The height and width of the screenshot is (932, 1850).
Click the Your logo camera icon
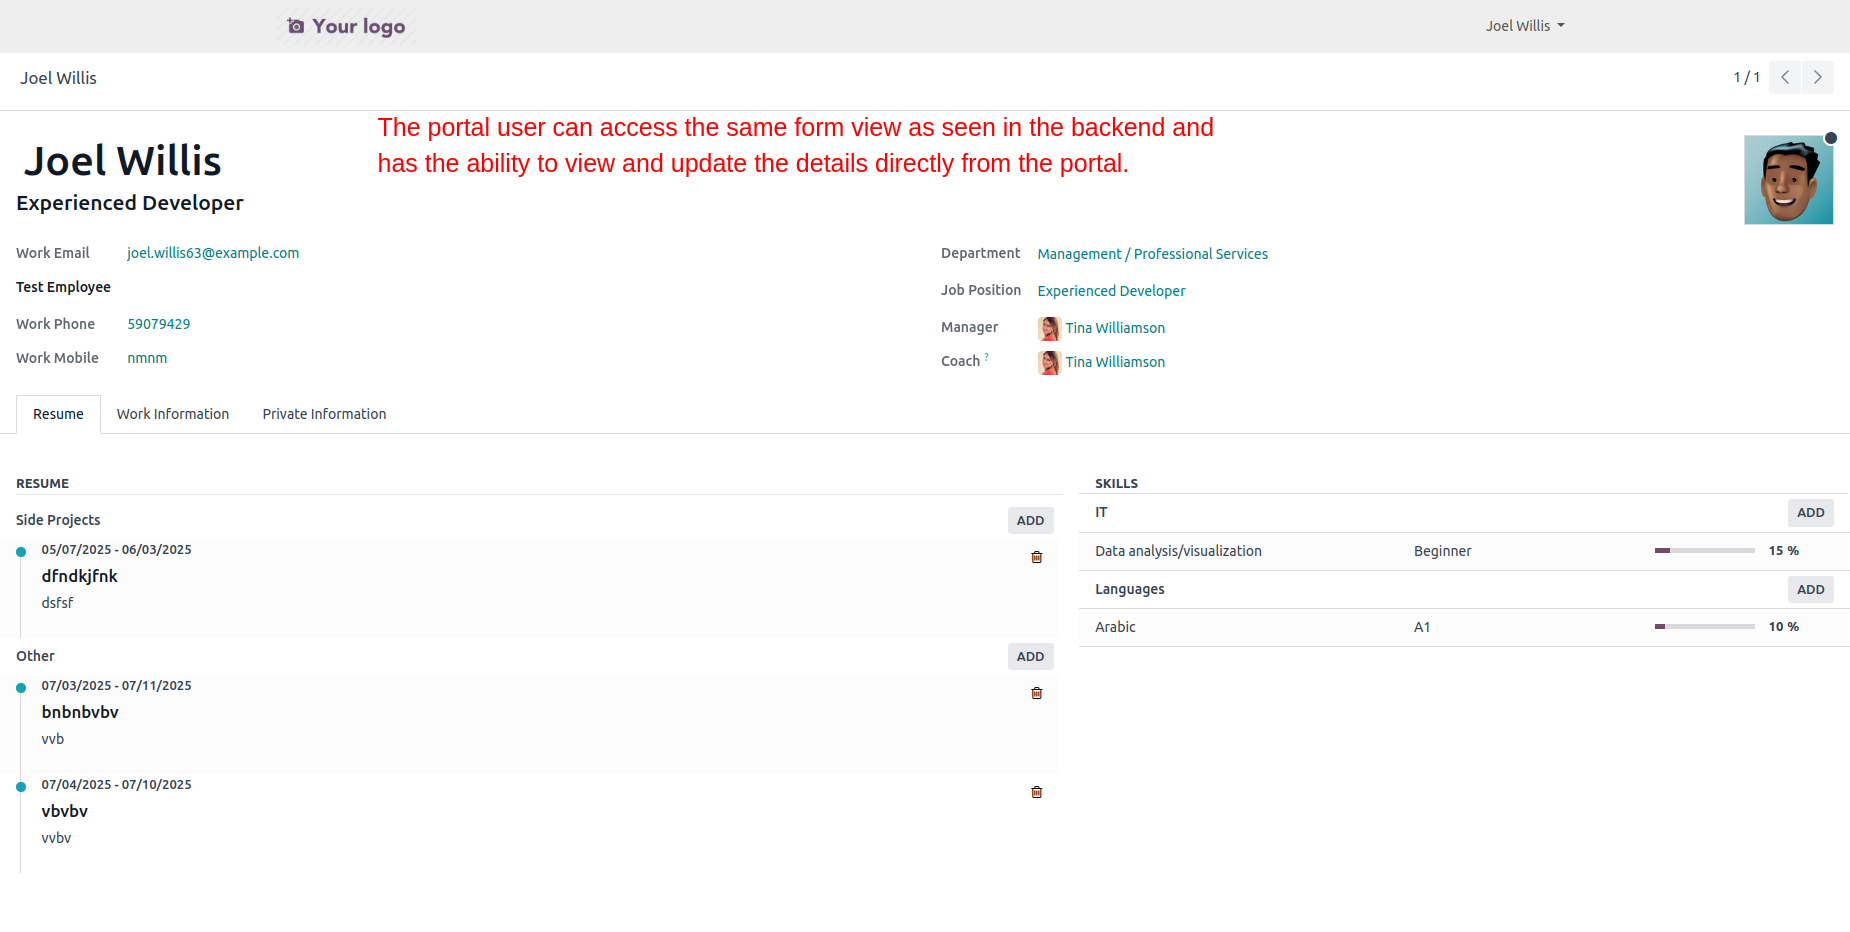pyautogui.click(x=296, y=26)
